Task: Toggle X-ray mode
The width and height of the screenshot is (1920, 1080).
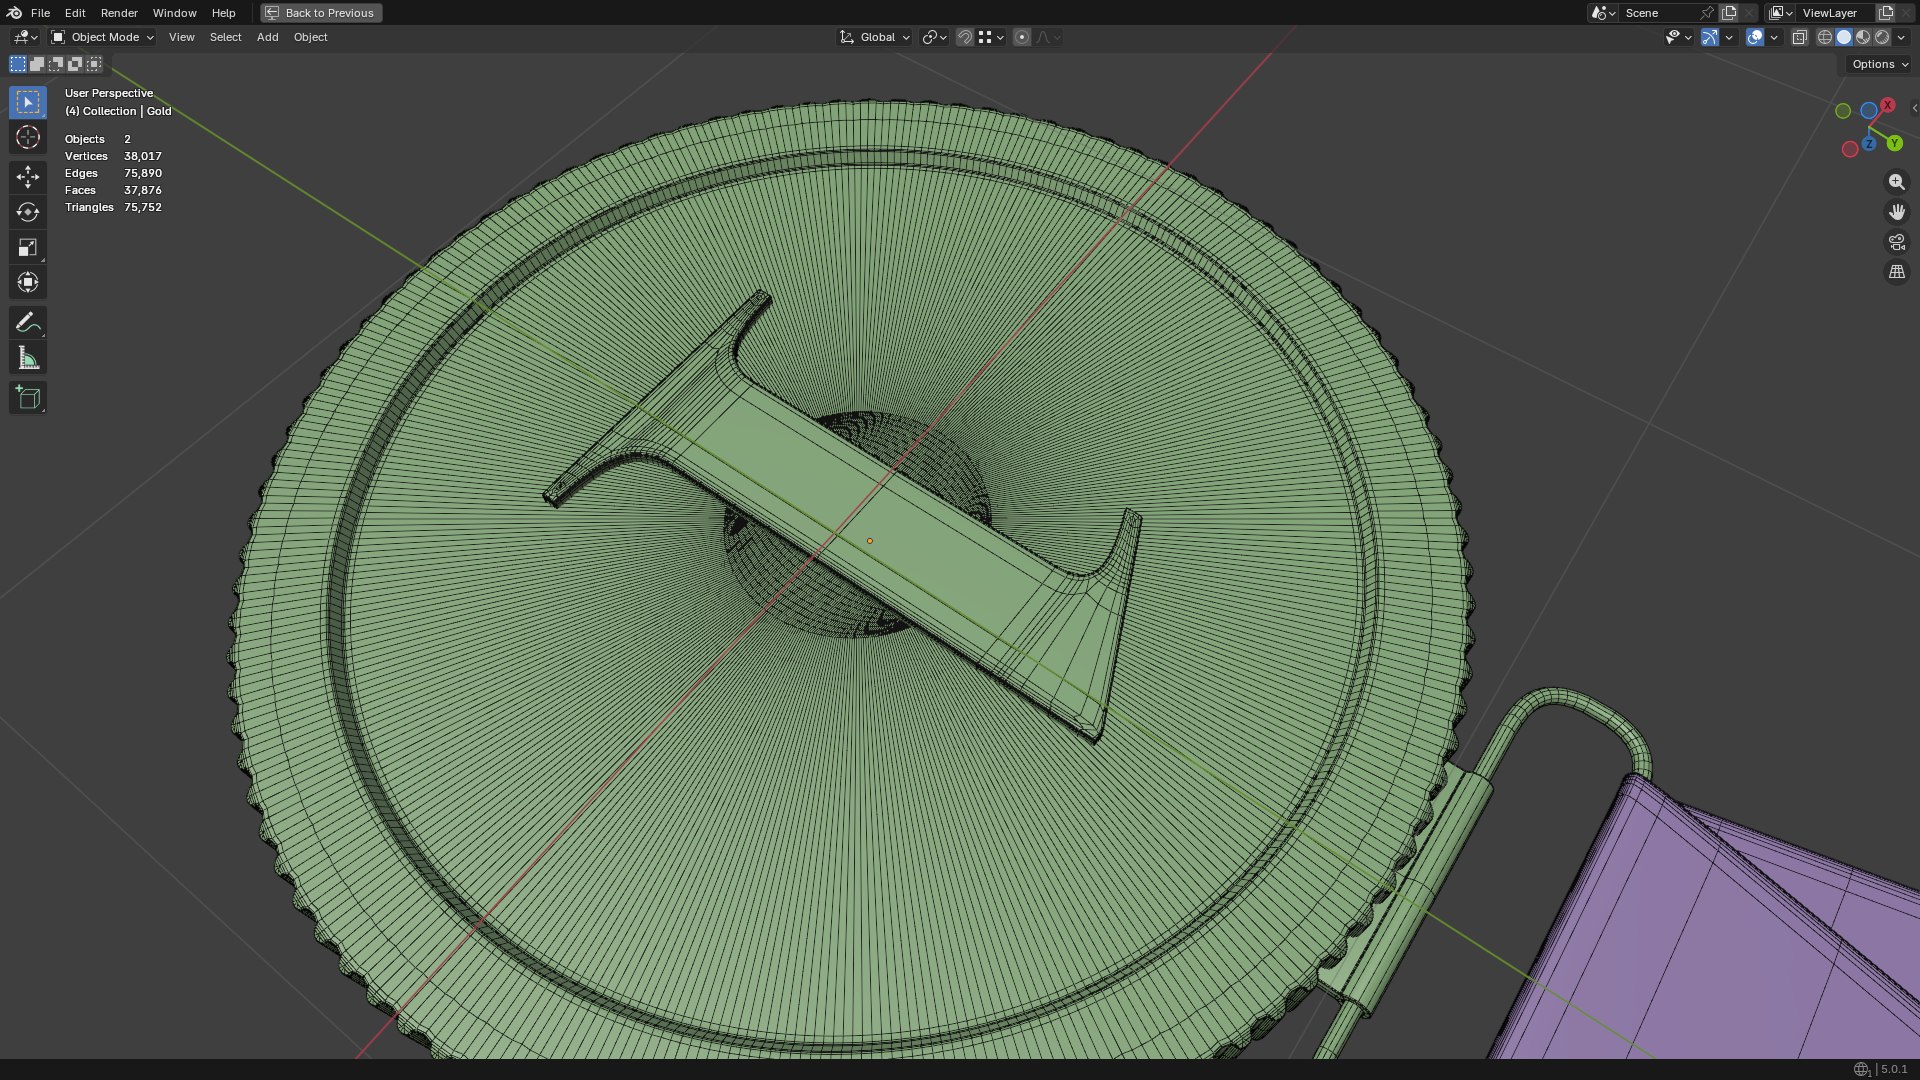Action: (x=1799, y=37)
